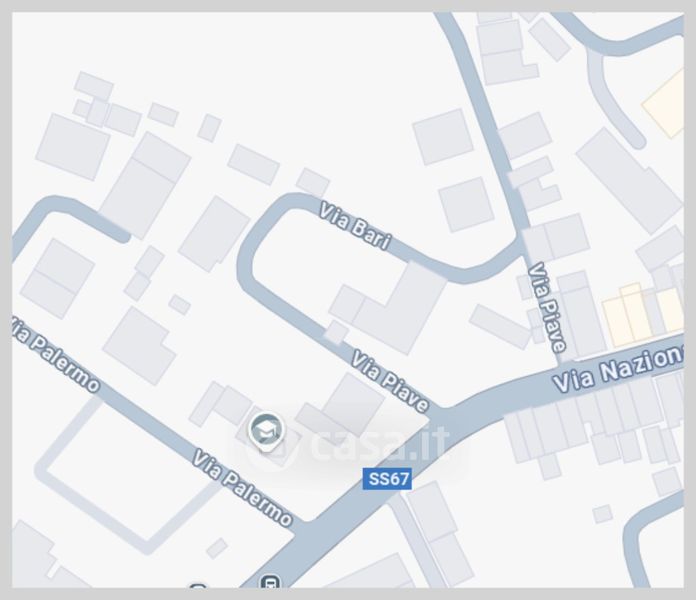
Task: Click the school graduation-cap map marker
Action: (x=266, y=431)
